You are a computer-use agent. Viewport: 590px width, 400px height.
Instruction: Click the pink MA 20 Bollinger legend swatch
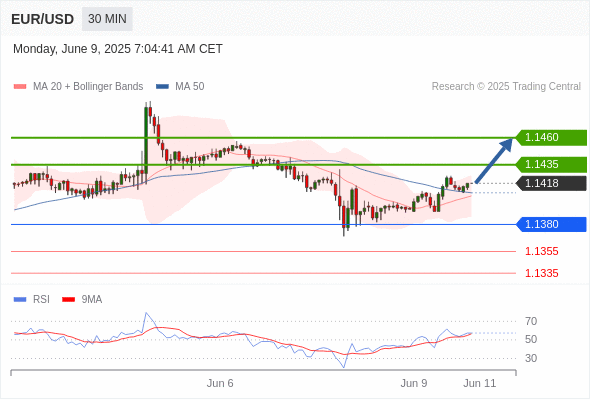[20, 87]
